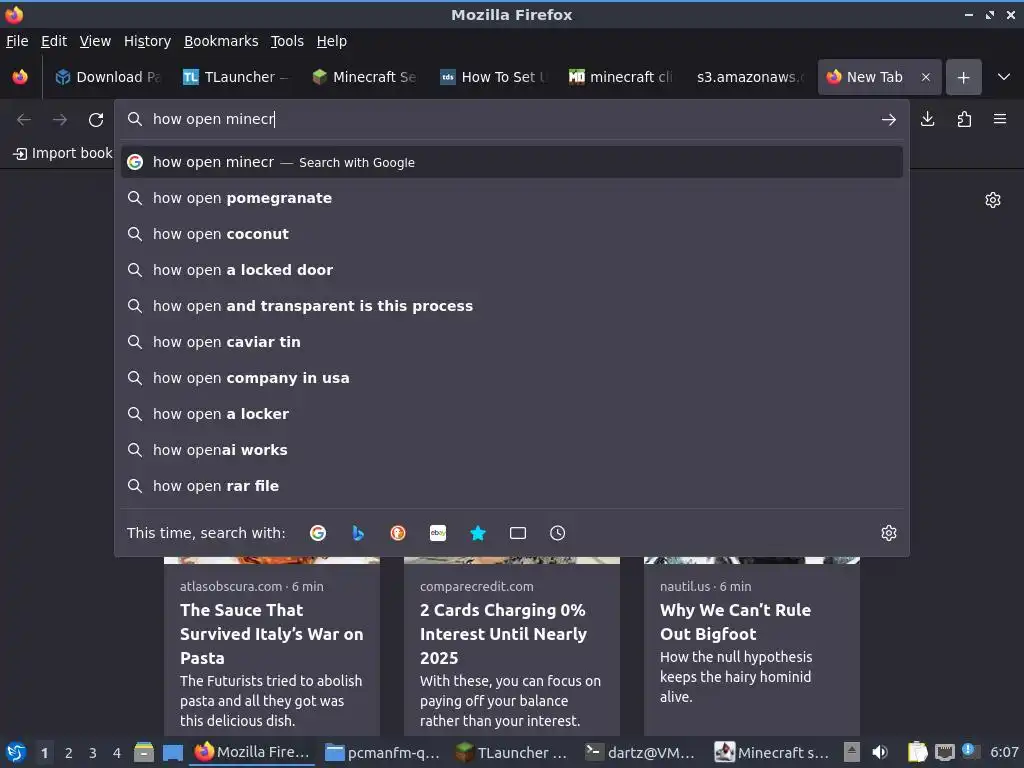Select suggestion 'how open caviar tin'
Image resolution: width=1024 pixels, height=768 pixels.
[511, 342]
